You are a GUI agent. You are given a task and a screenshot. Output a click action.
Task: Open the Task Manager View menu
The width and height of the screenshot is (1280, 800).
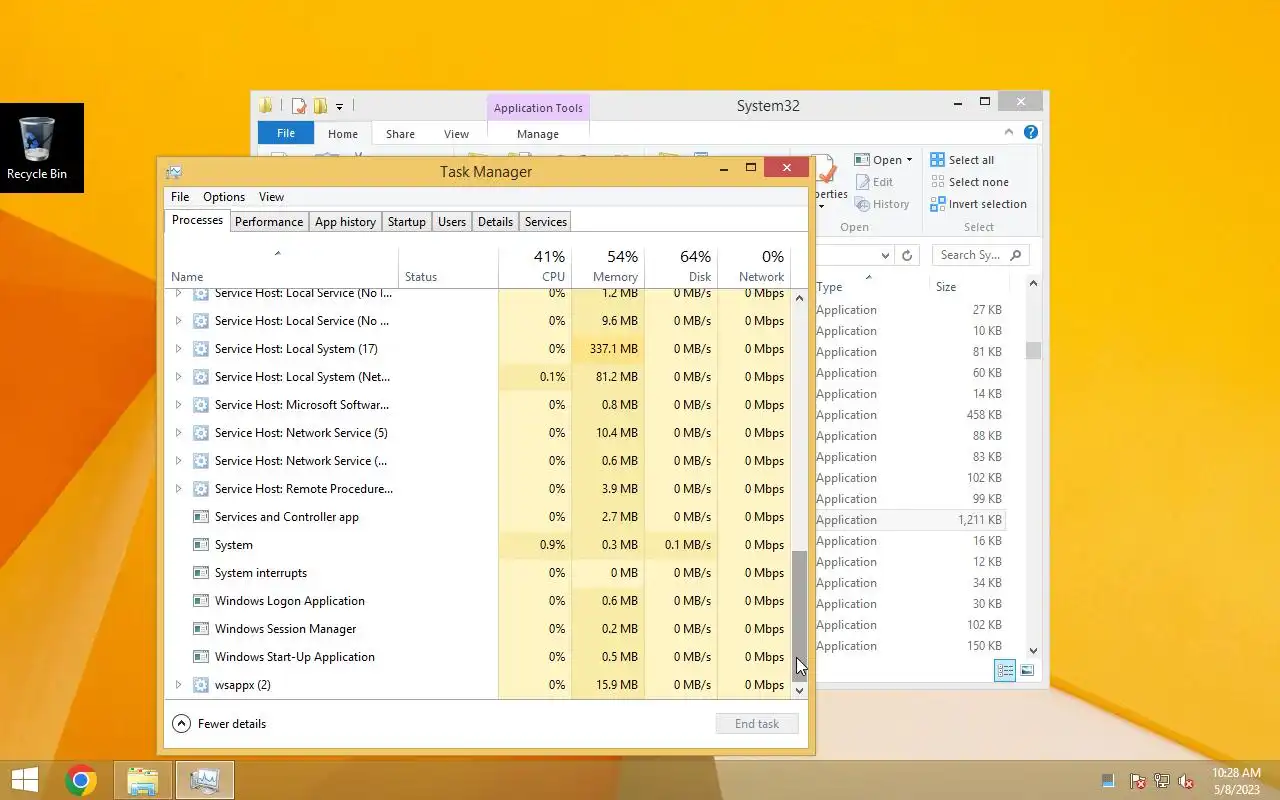click(x=271, y=197)
